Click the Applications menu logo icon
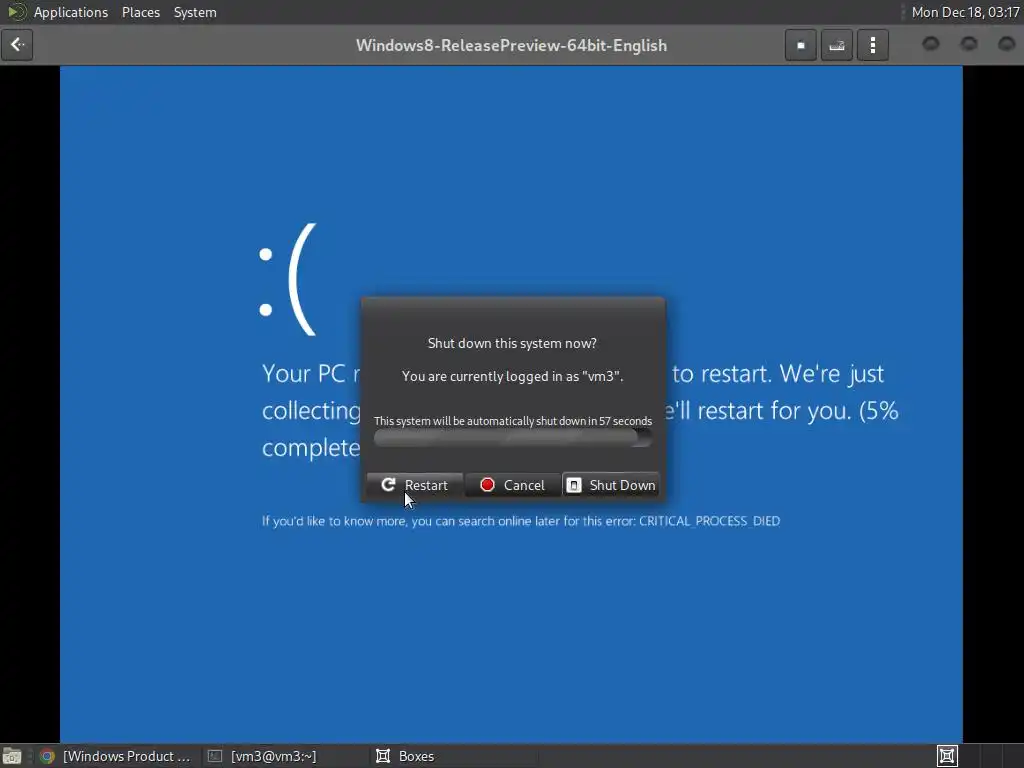The image size is (1024, 768). (16, 12)
